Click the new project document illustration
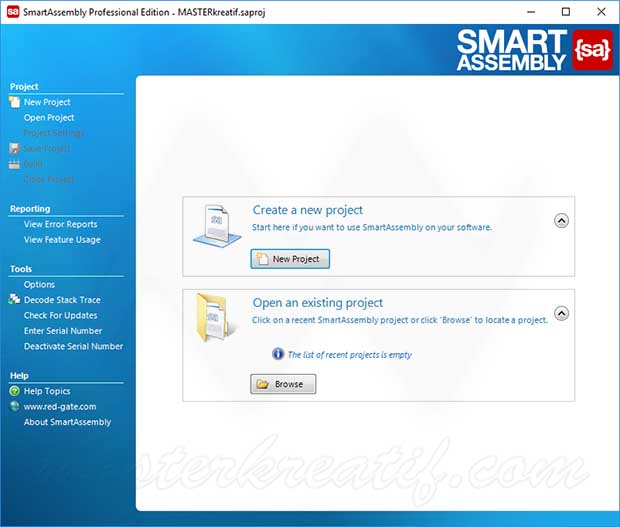Image resolution: width=620 pixels, height=527 pixels. 217,226
